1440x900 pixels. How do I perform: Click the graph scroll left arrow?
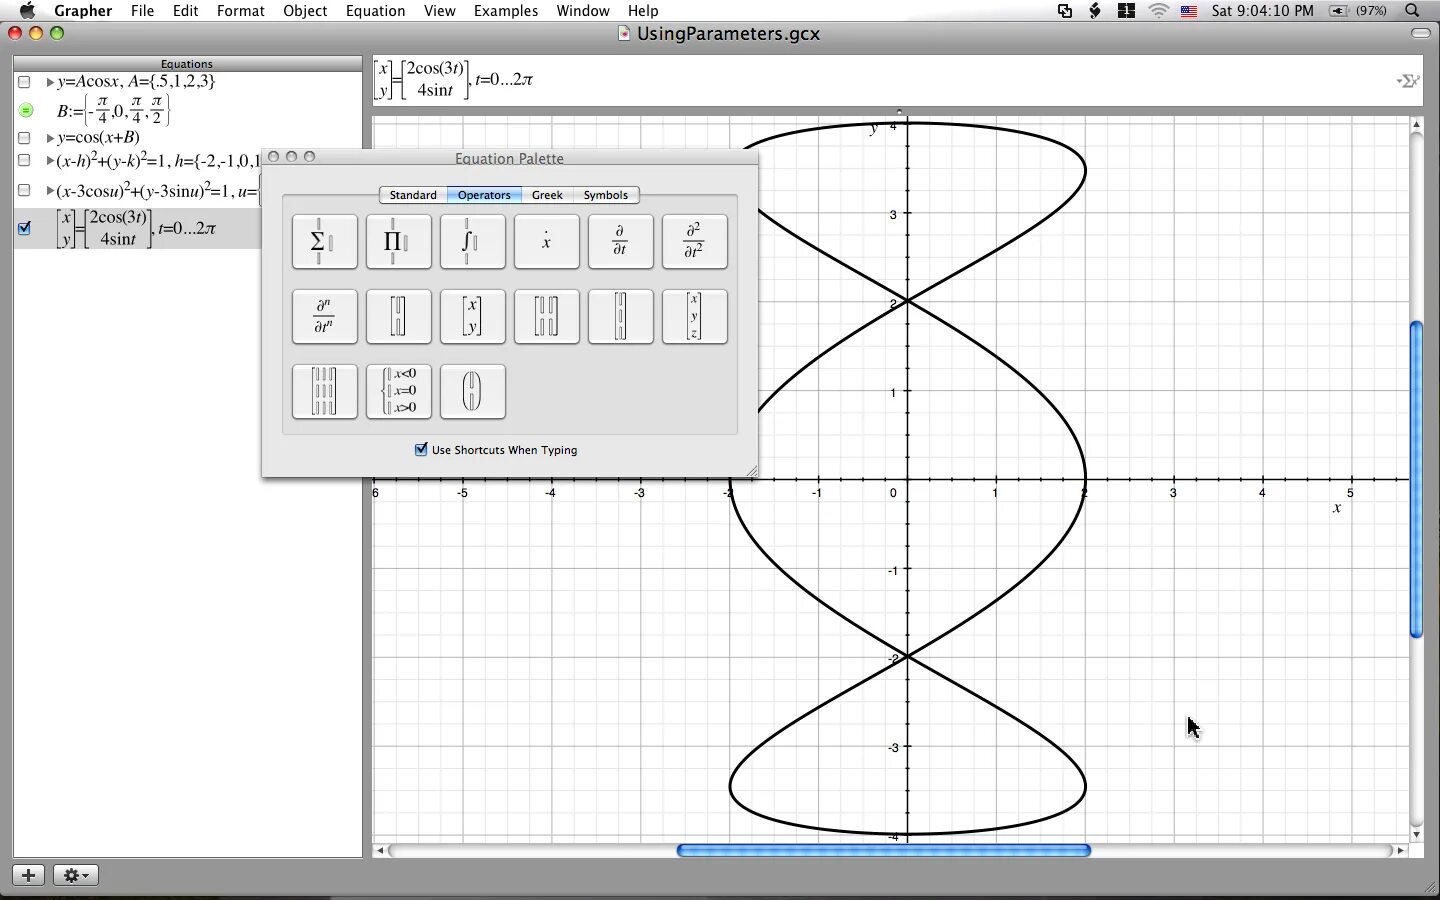[x=380, y=850]
